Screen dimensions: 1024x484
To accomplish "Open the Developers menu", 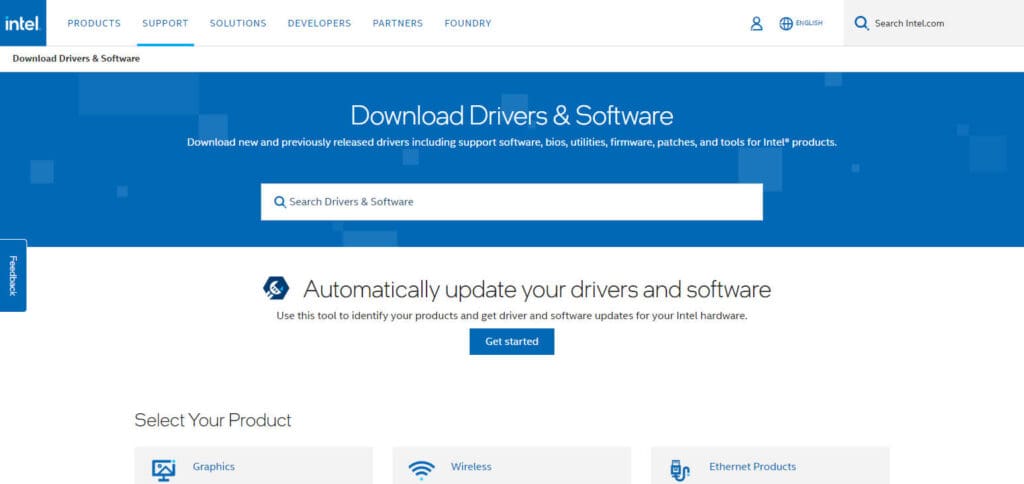I will 319,24.
